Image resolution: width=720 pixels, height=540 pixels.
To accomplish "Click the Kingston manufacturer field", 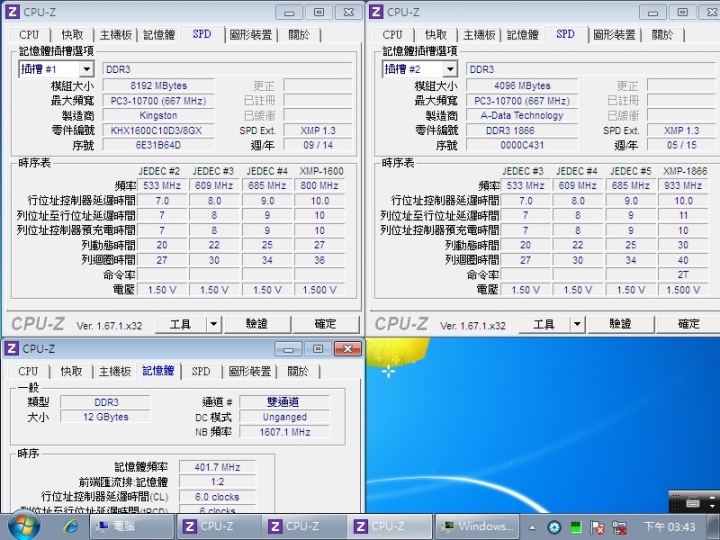I will 158,115.
